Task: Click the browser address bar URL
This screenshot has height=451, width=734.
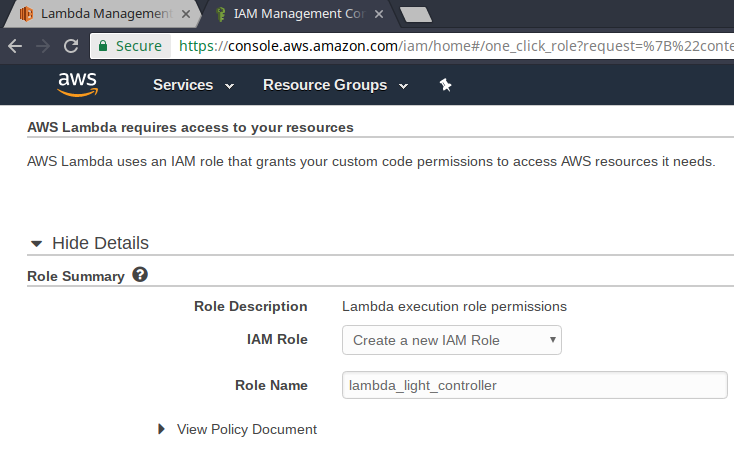Action: (456, 46)
